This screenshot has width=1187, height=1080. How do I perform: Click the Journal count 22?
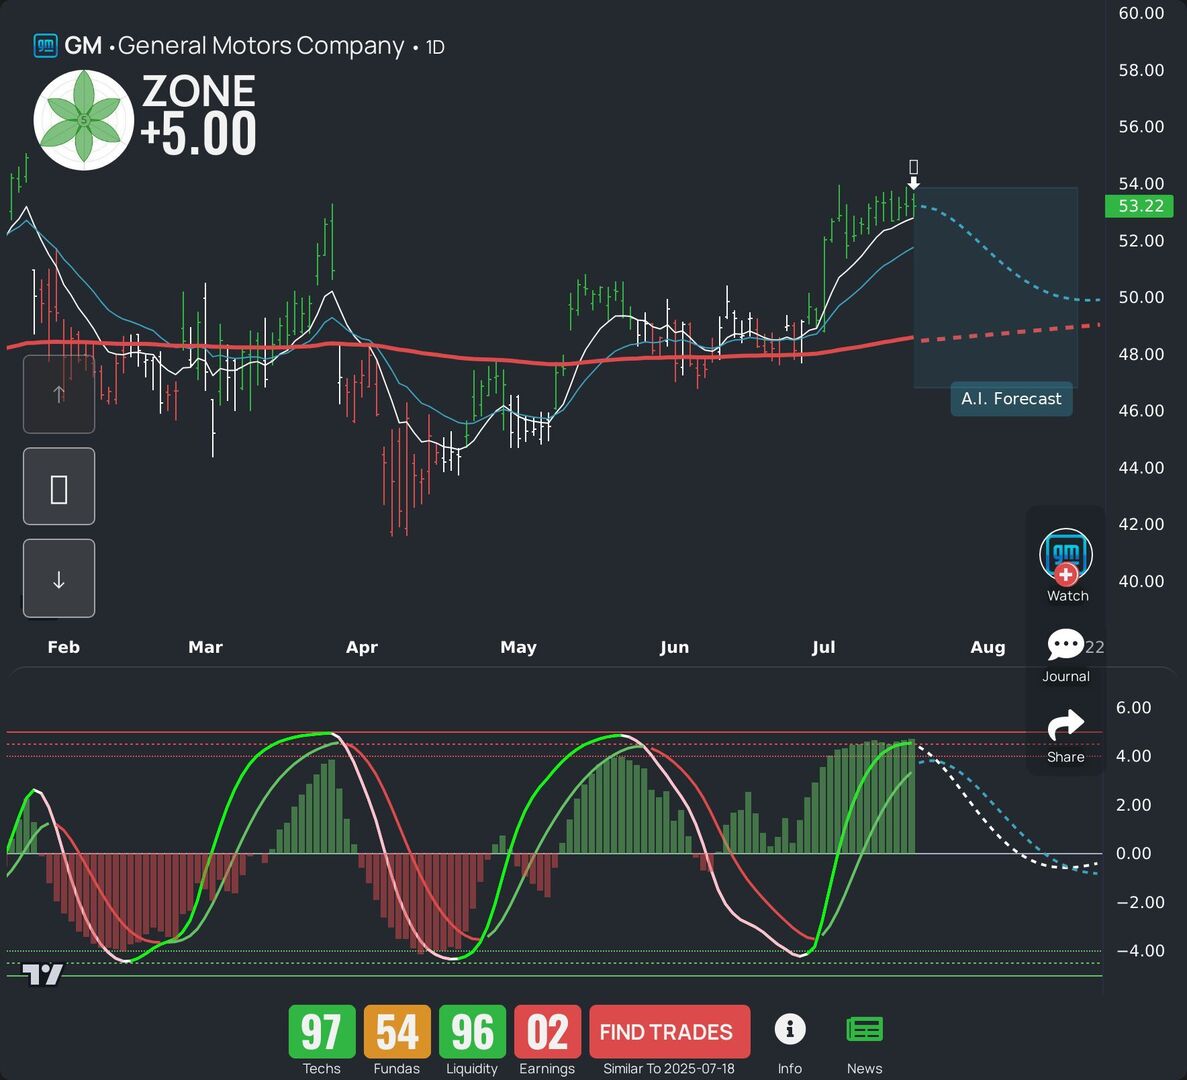pos(1095,647)
